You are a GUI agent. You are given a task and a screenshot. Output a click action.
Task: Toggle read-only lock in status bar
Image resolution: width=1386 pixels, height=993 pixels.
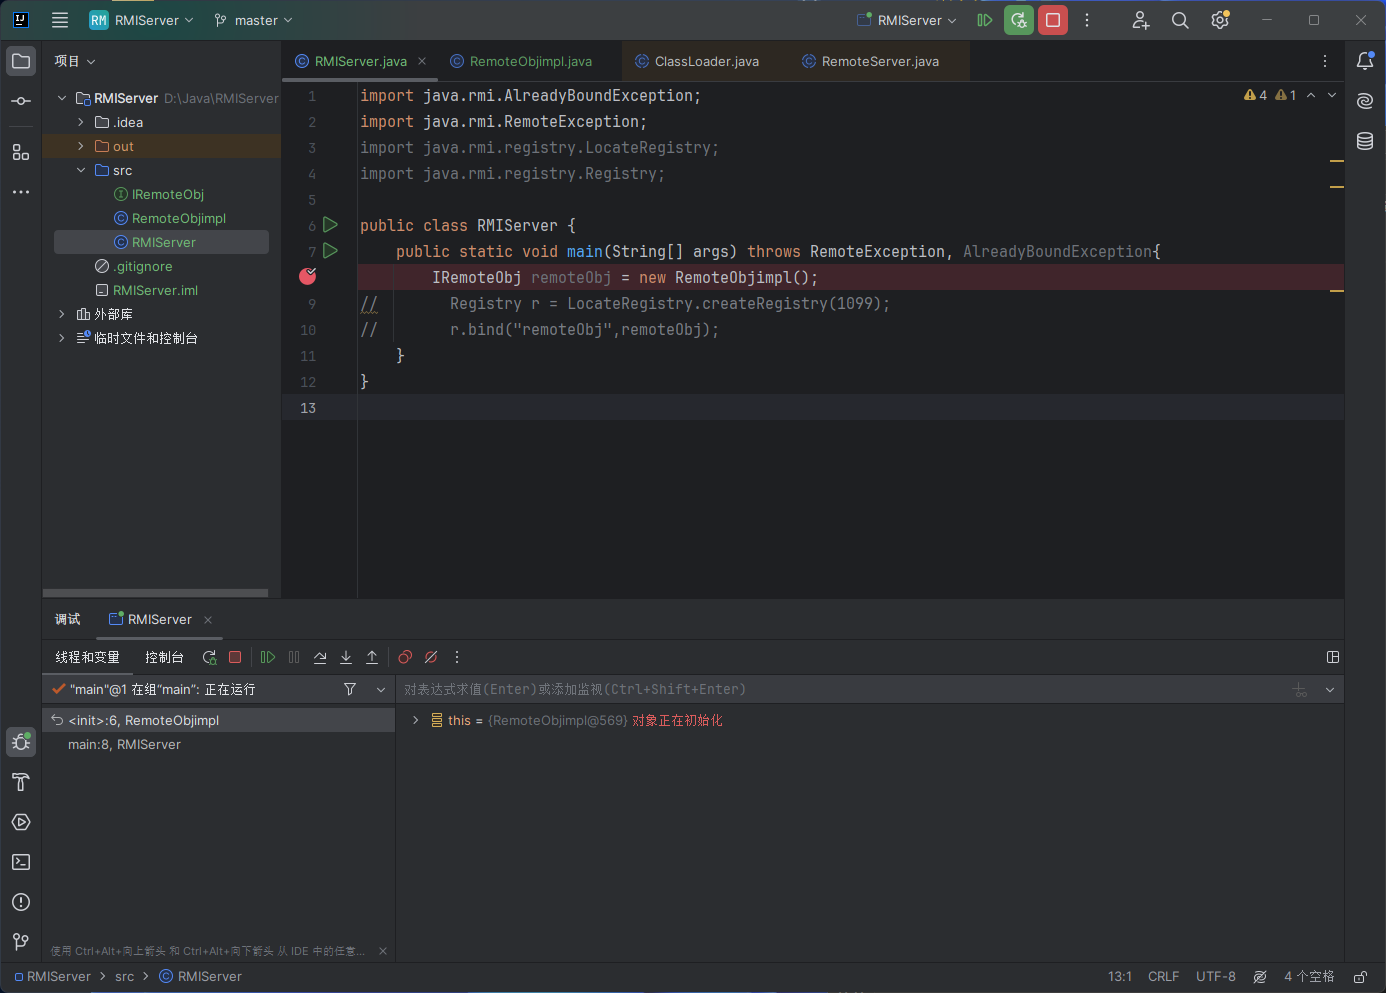[1360, 977]
